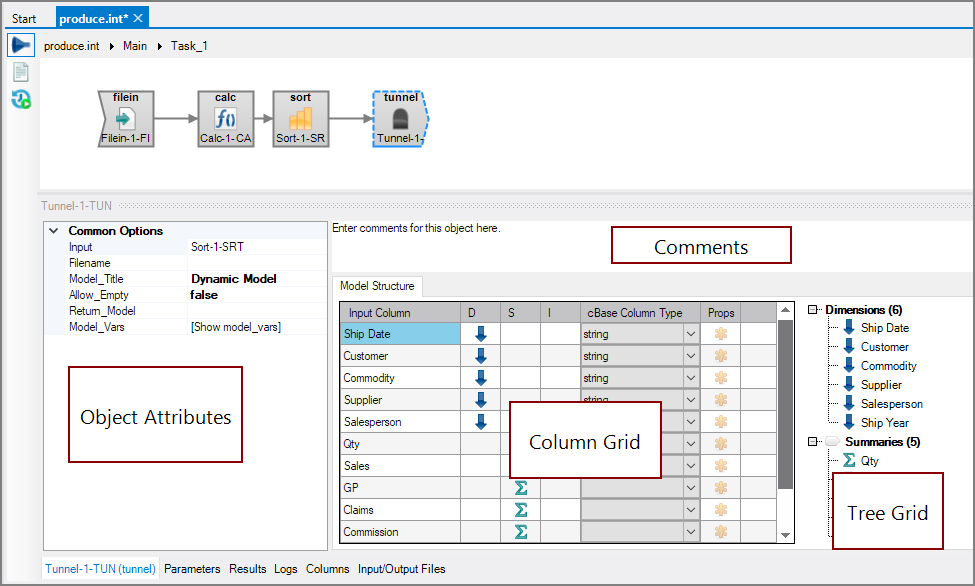Open cBase Column Type dropdown for Ship Date
This screenshot has height=586, width=975.
pyautogui.click(x=690, y=334)
